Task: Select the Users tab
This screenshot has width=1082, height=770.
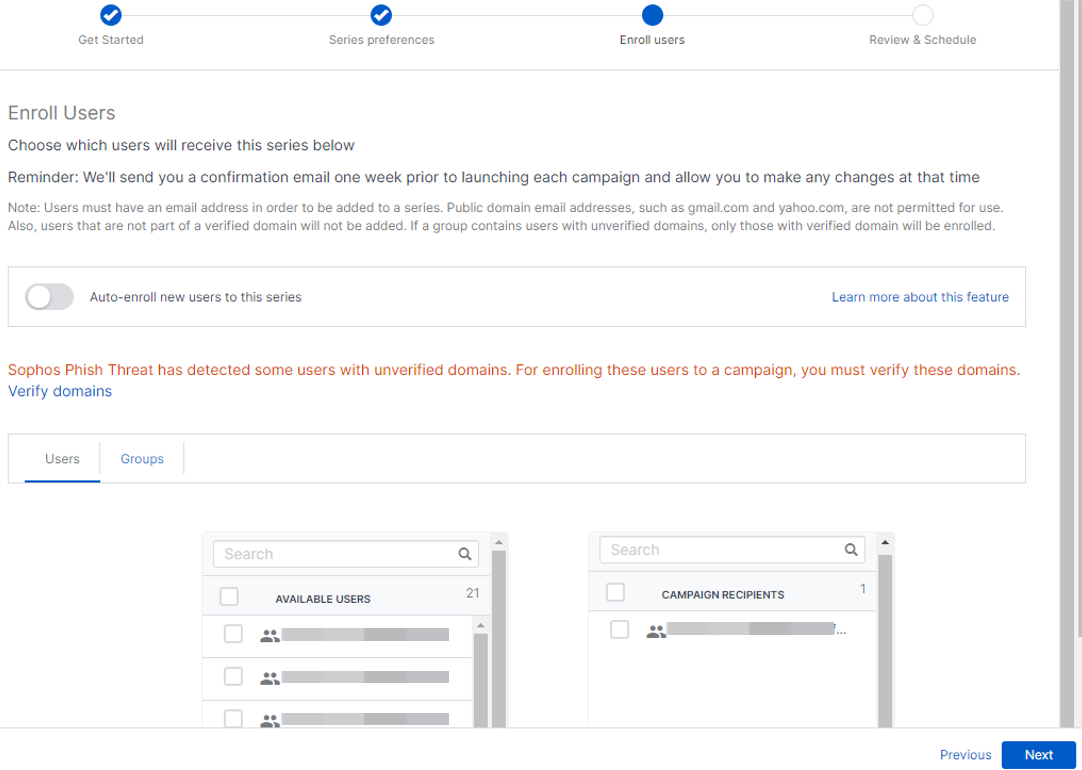Action: click(x=62, y=459)
